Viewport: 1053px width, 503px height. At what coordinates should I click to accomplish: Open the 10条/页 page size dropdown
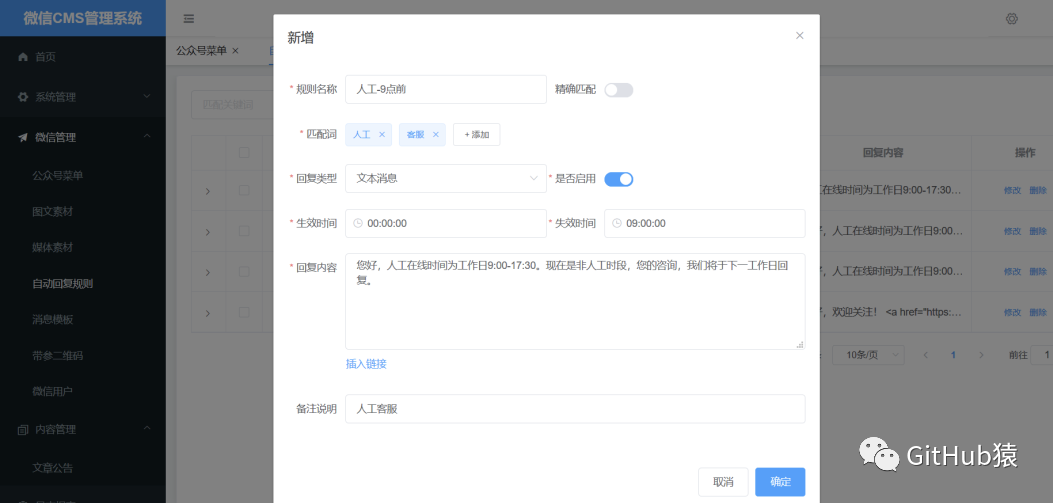tap(868, 355)
